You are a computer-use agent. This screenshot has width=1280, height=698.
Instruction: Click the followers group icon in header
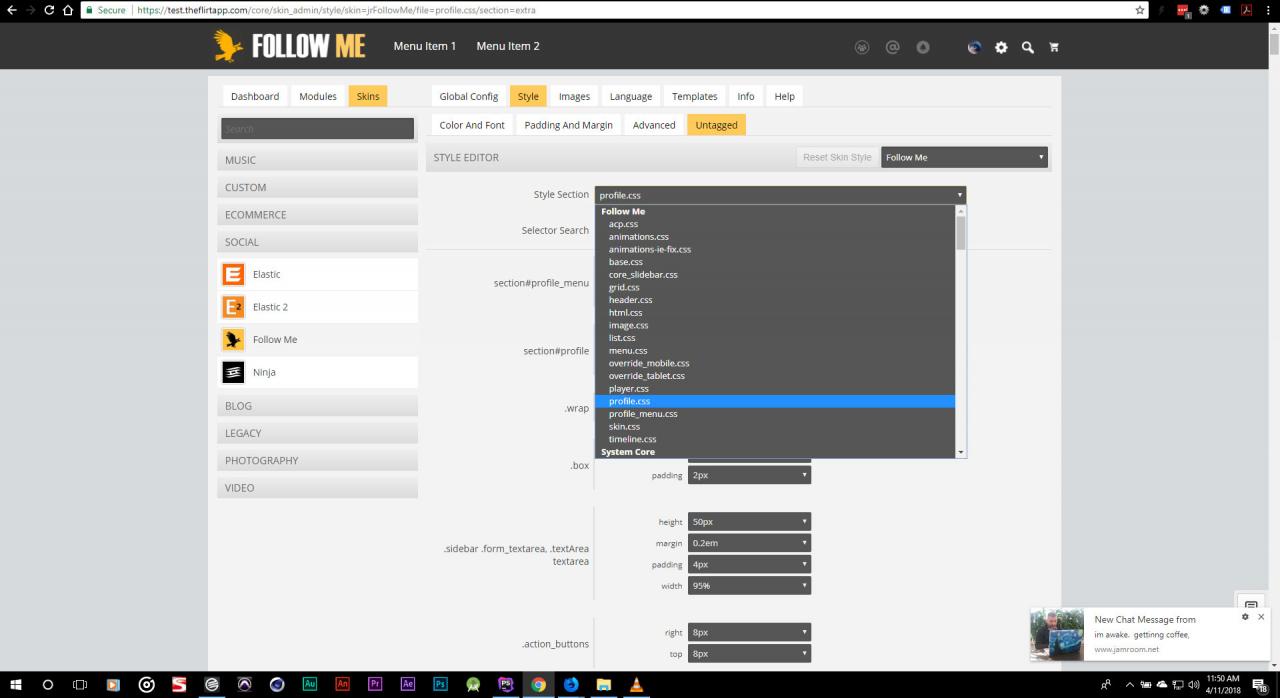(x=862, y=47)
